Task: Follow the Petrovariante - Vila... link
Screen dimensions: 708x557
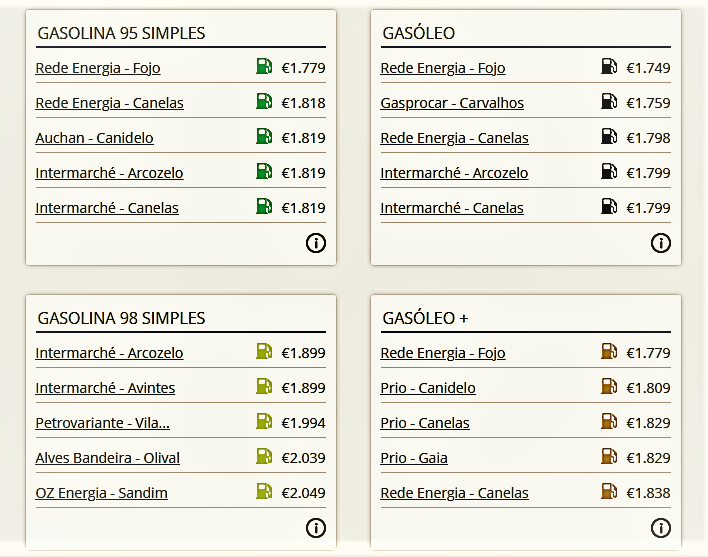Action: click(x=102, y=423)
